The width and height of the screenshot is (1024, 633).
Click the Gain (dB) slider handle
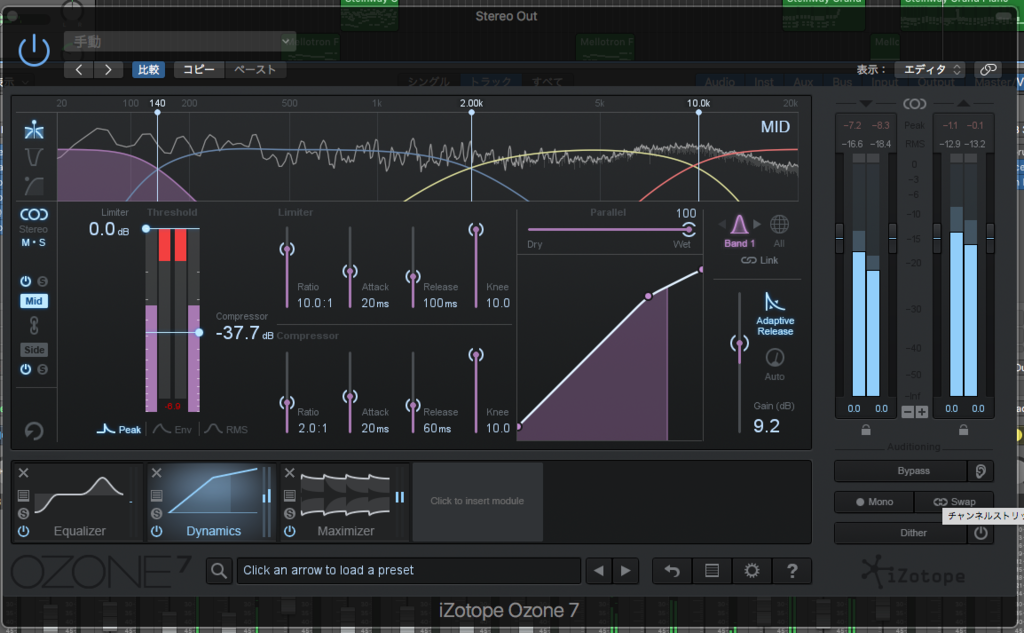point(739,343)
